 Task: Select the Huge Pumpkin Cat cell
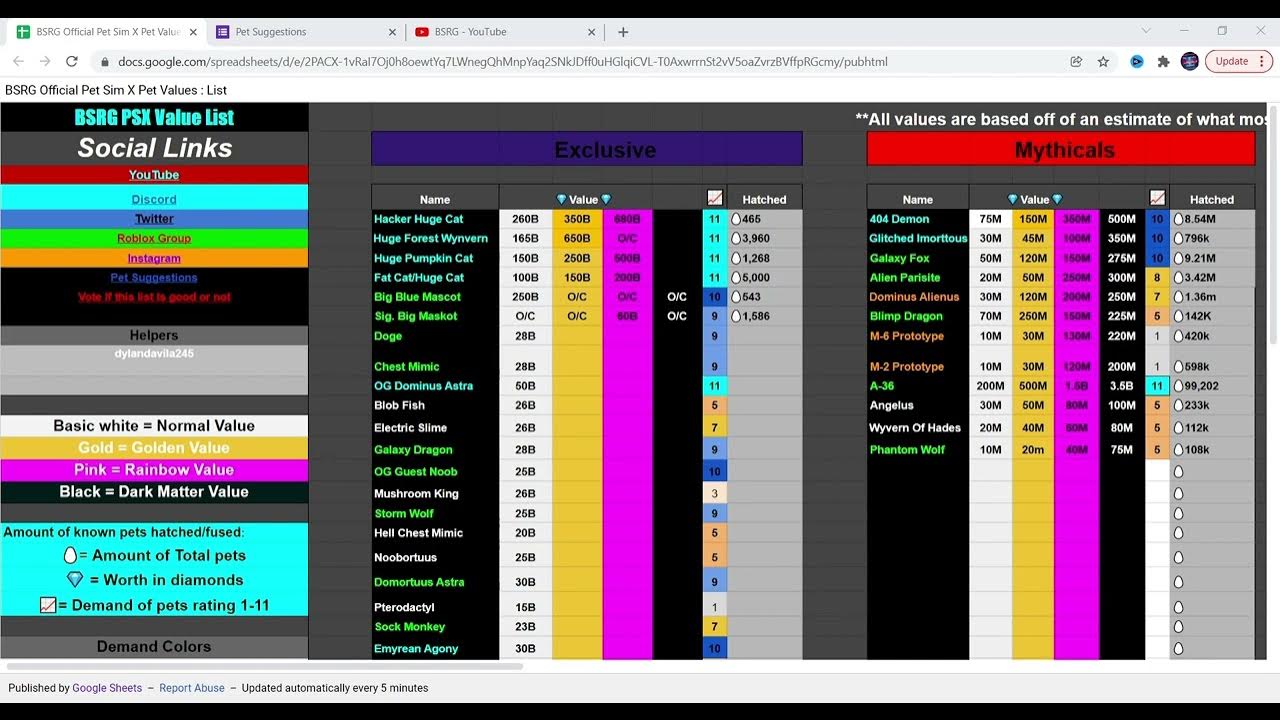[x=435, y=258]
